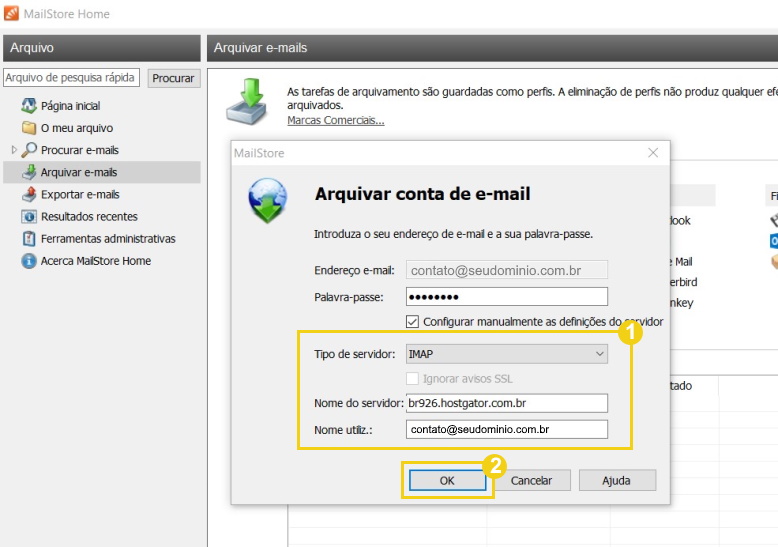Open the Marcas Comerciais link
This screenshot has width=778, height=547.
point(336,120)
